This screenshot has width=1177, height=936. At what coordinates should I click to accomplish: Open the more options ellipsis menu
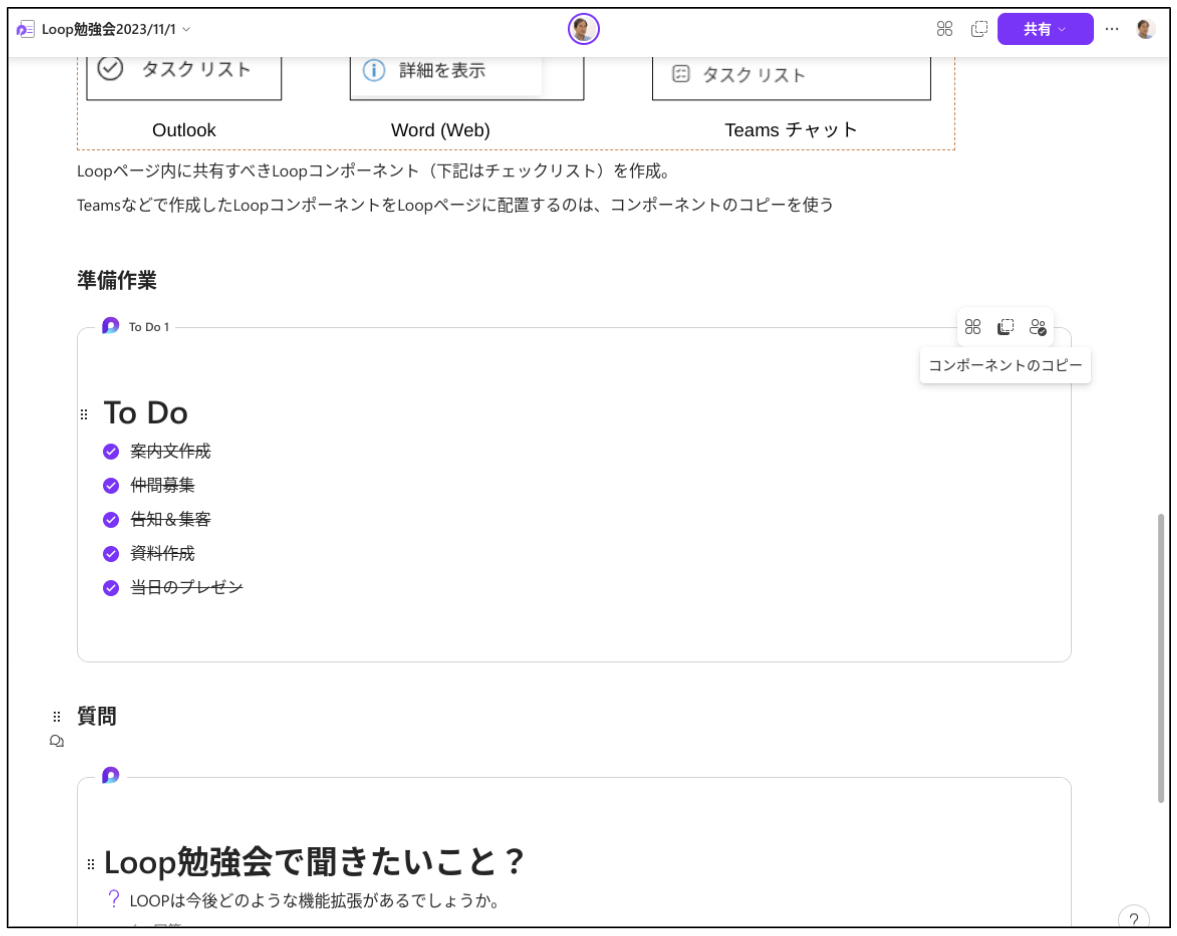click(x=1112, y=29)
